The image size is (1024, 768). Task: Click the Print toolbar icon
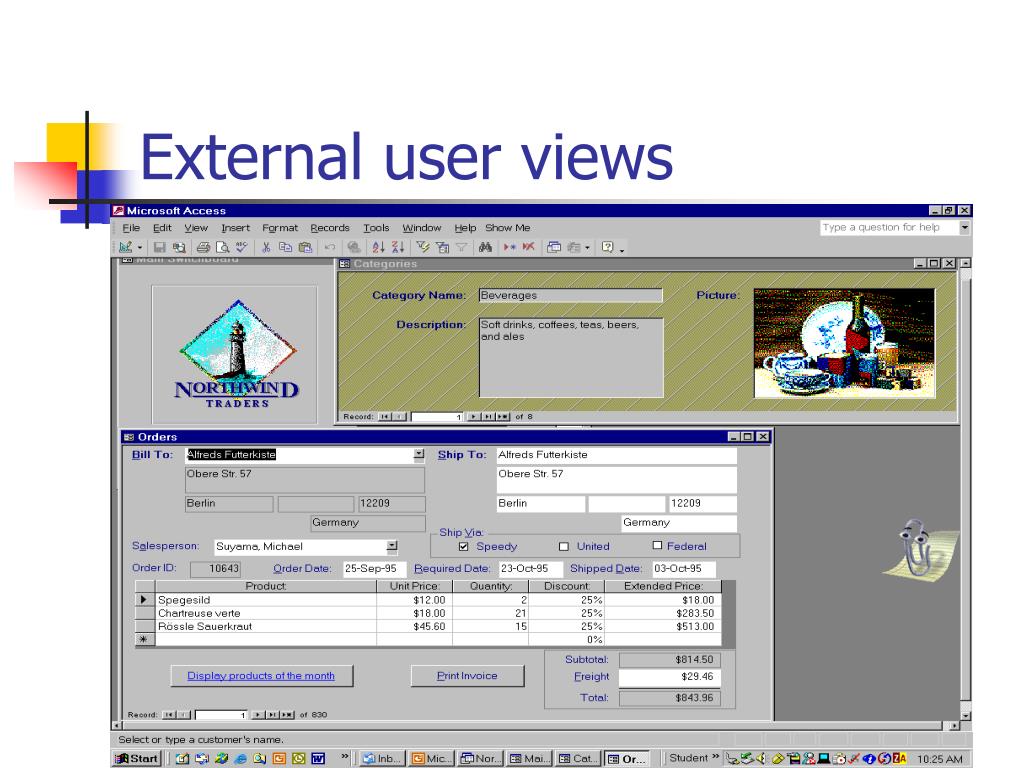click(x=203, y=248)
